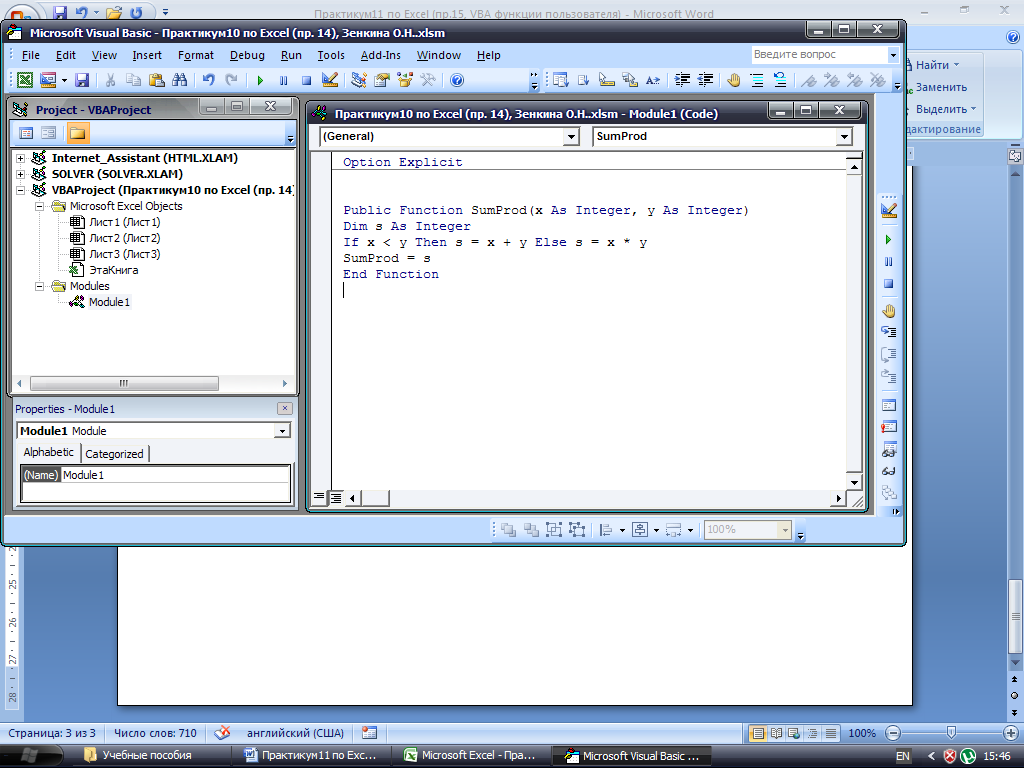Click List Properties/Methods icon in Edit toolbar

[x=560, y=80]
